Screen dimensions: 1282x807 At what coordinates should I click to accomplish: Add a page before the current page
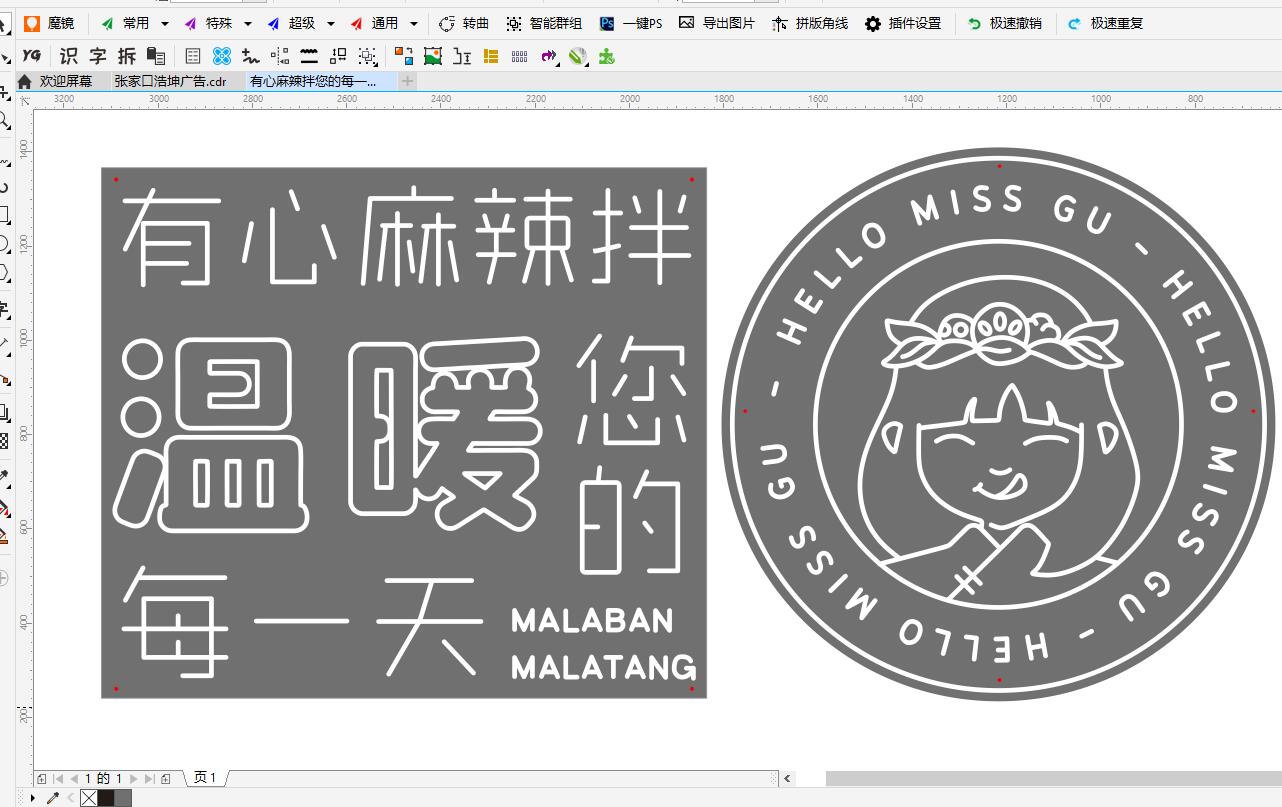click(x=41, y=778)
